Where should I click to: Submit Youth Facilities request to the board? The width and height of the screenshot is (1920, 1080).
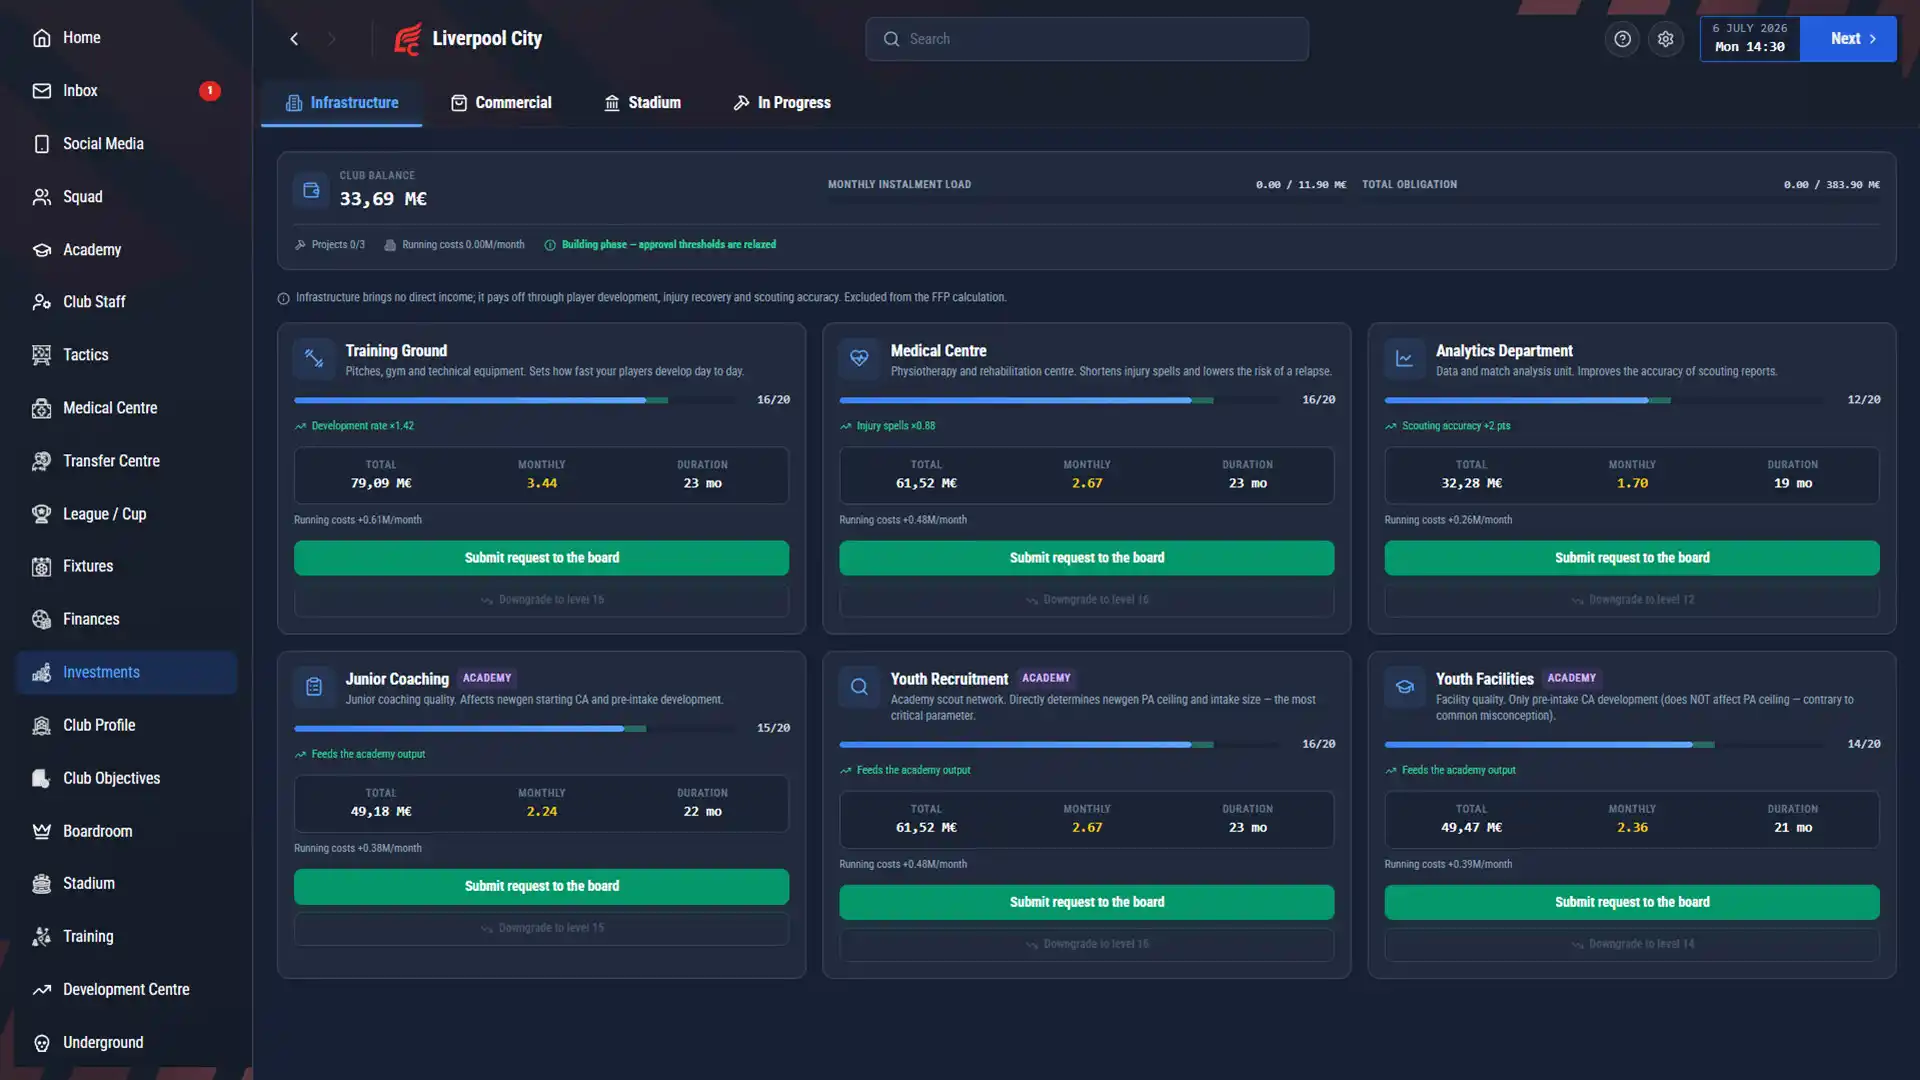(1632, 903)
